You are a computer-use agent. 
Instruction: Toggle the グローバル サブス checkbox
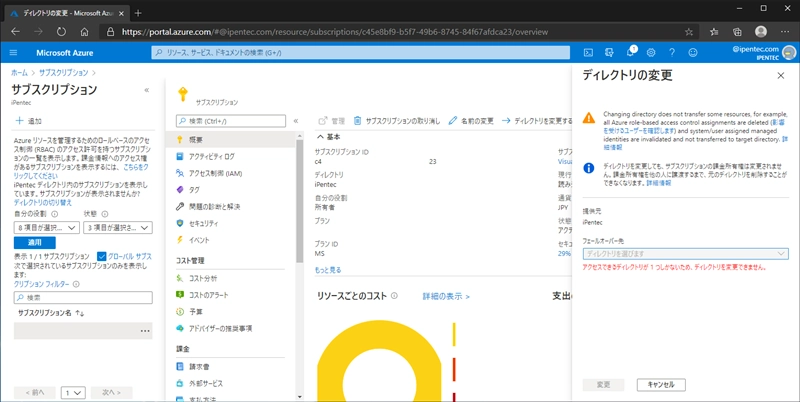click(101, 256)
